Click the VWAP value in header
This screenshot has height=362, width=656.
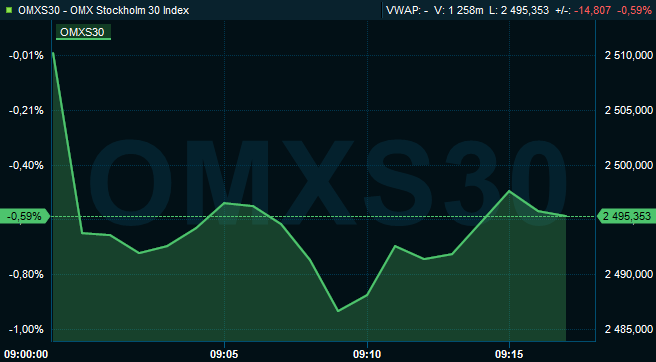pyautogui.click(x=407, y=10)
